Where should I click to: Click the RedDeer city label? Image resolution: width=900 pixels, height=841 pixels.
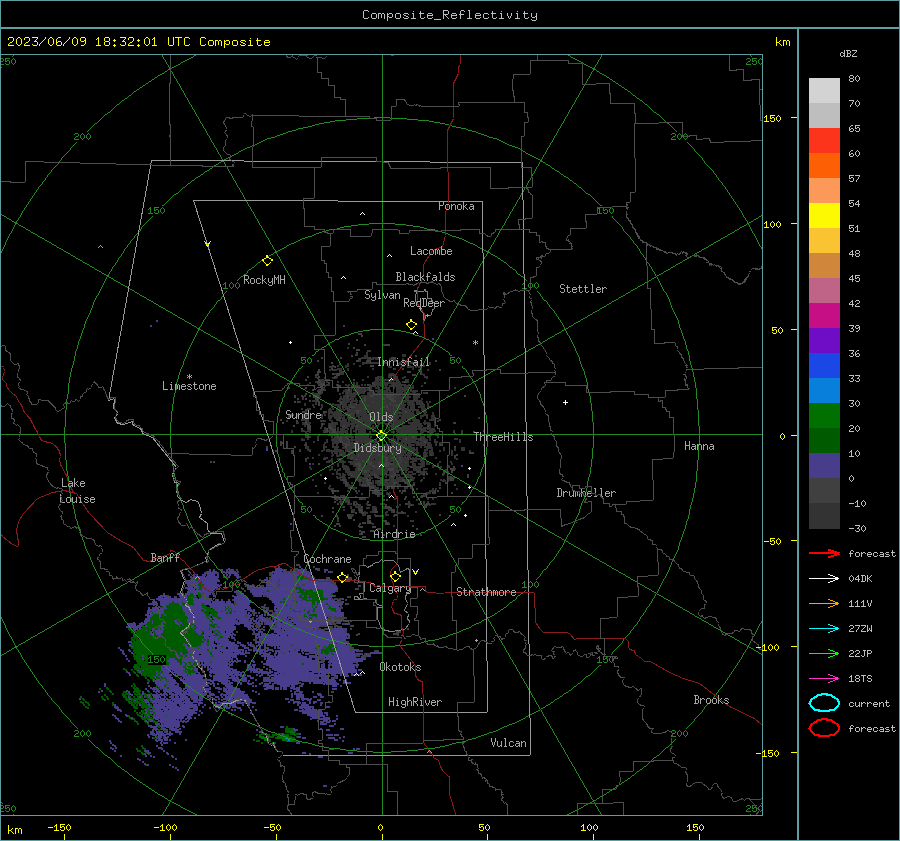coord(424,303)
